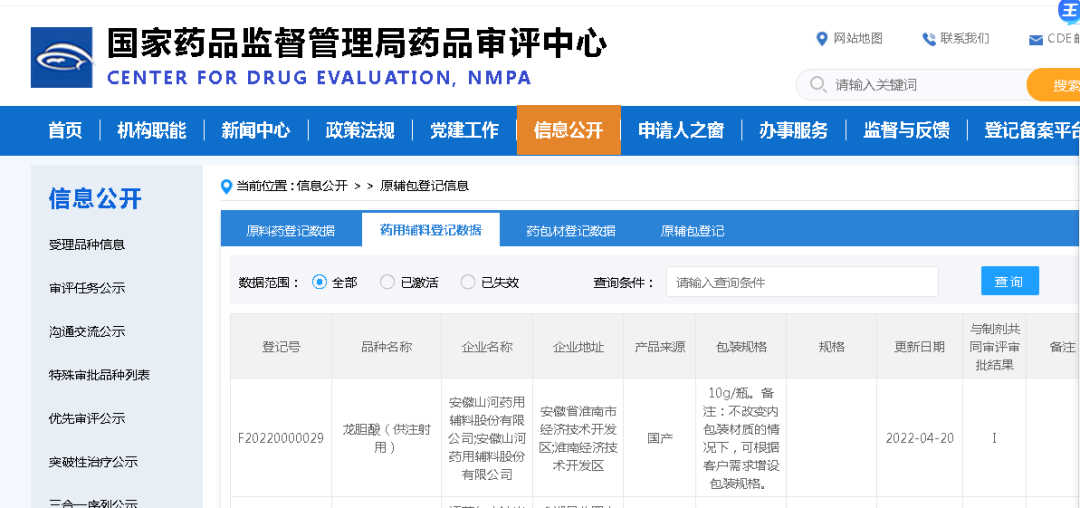
Task: Open 突破性治疗公示 in sidebar
Action: click(93, 462)
